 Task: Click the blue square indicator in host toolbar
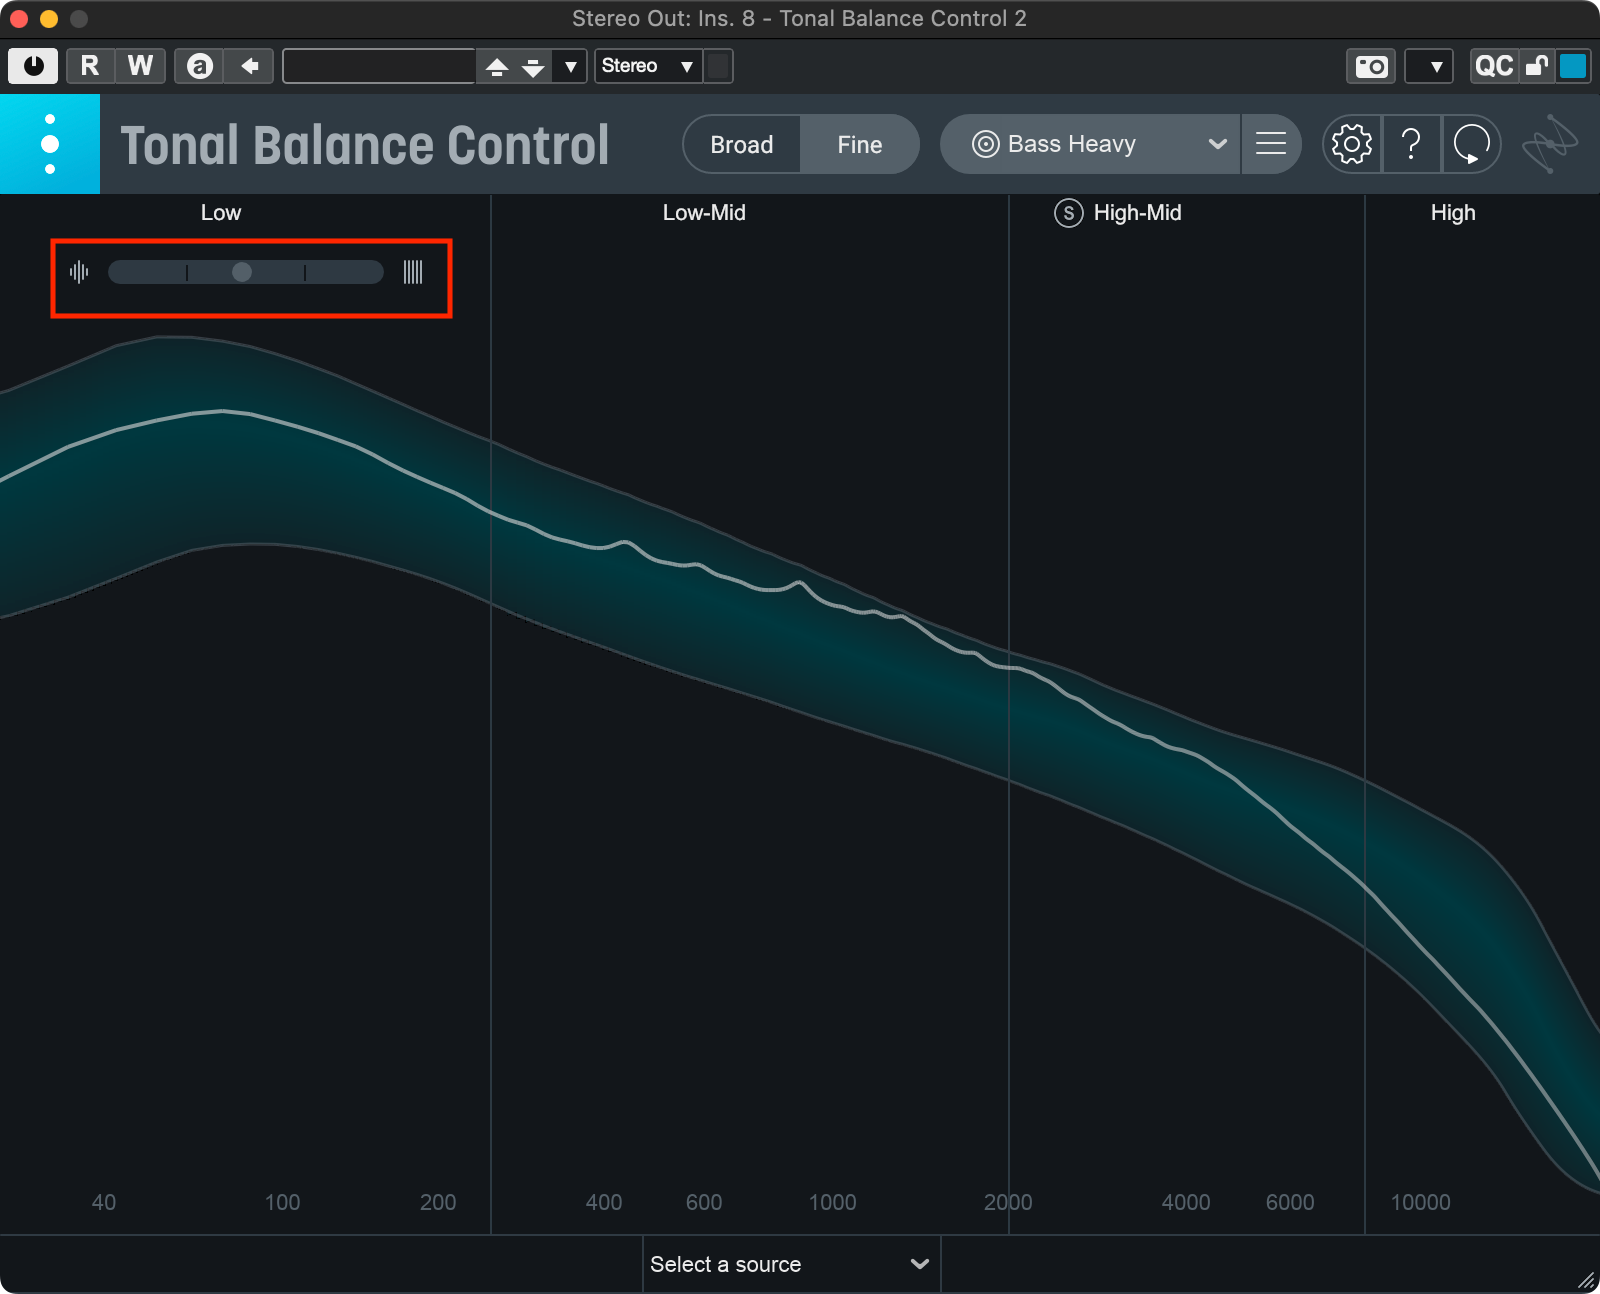[x=1573, y=66]
